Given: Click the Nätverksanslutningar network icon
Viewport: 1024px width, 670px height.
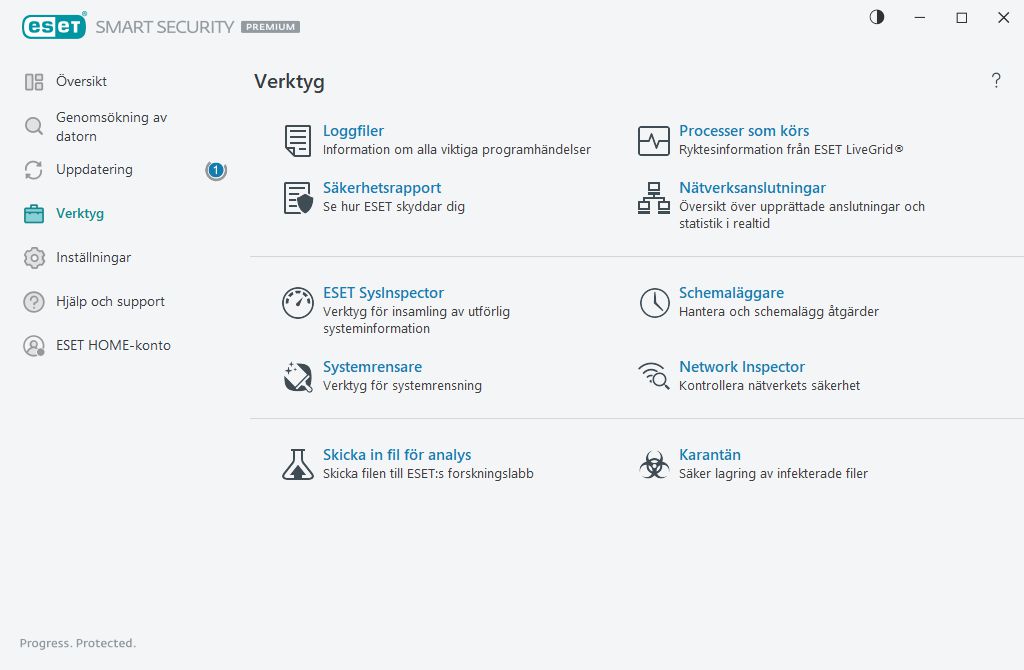Looking at the screenshot, I should point(654,198).
